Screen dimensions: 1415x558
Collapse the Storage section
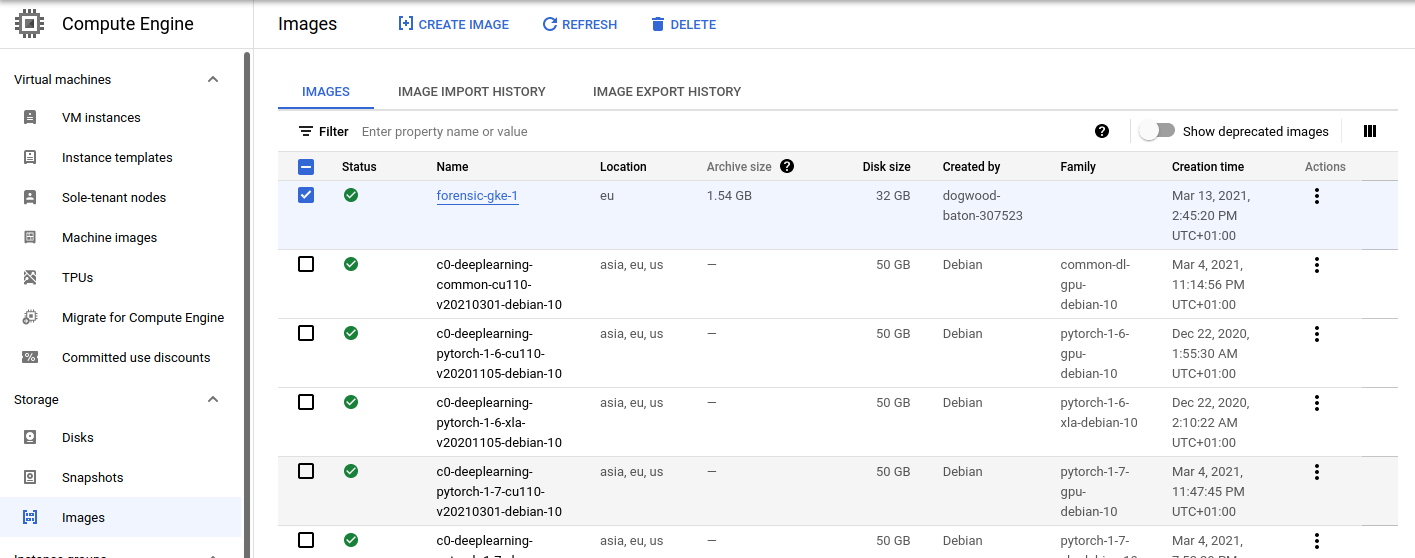[213, 399]
